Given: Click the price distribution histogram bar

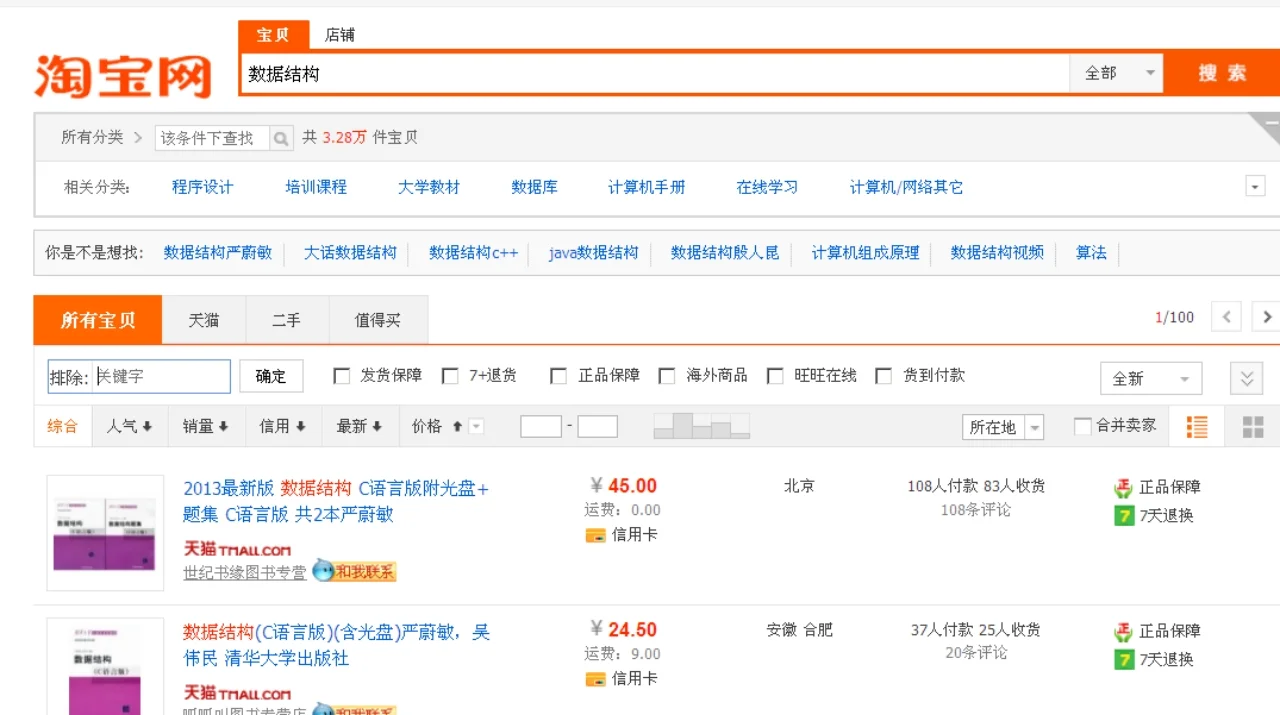Looking at the screenshot, I should (701, 426).
